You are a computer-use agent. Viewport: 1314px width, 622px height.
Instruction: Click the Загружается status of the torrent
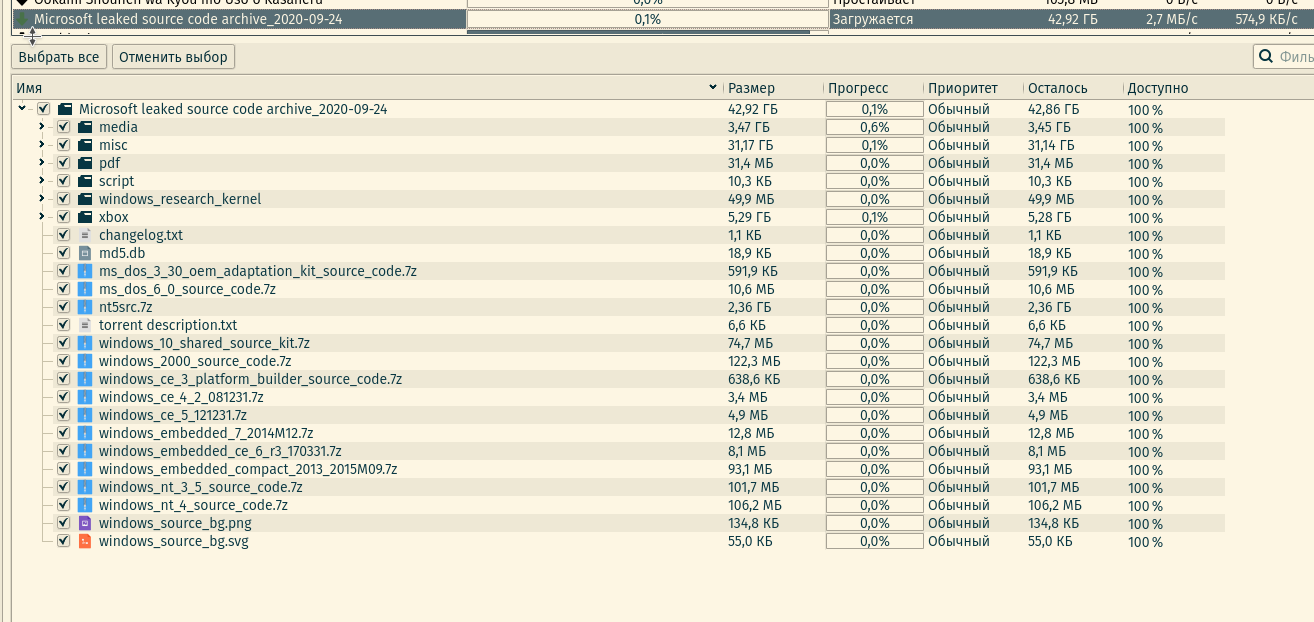click(872, 19)
